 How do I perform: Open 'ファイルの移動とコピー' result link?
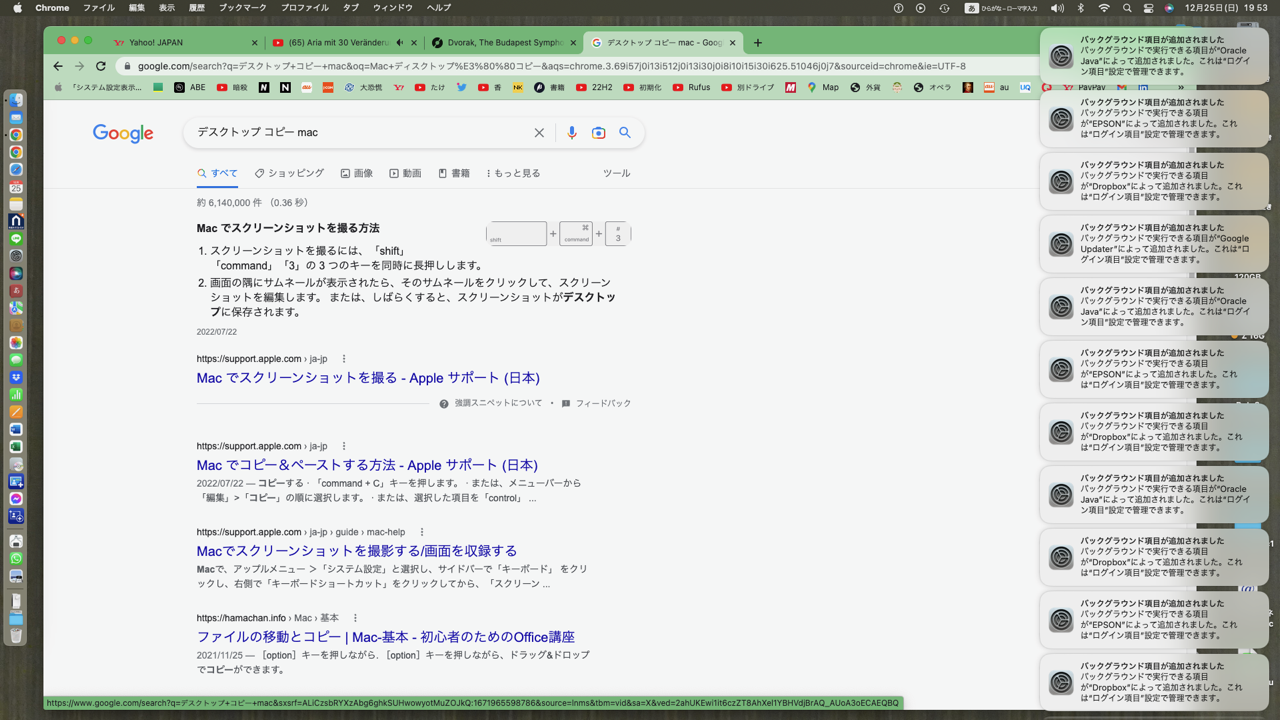coord(385,637)
